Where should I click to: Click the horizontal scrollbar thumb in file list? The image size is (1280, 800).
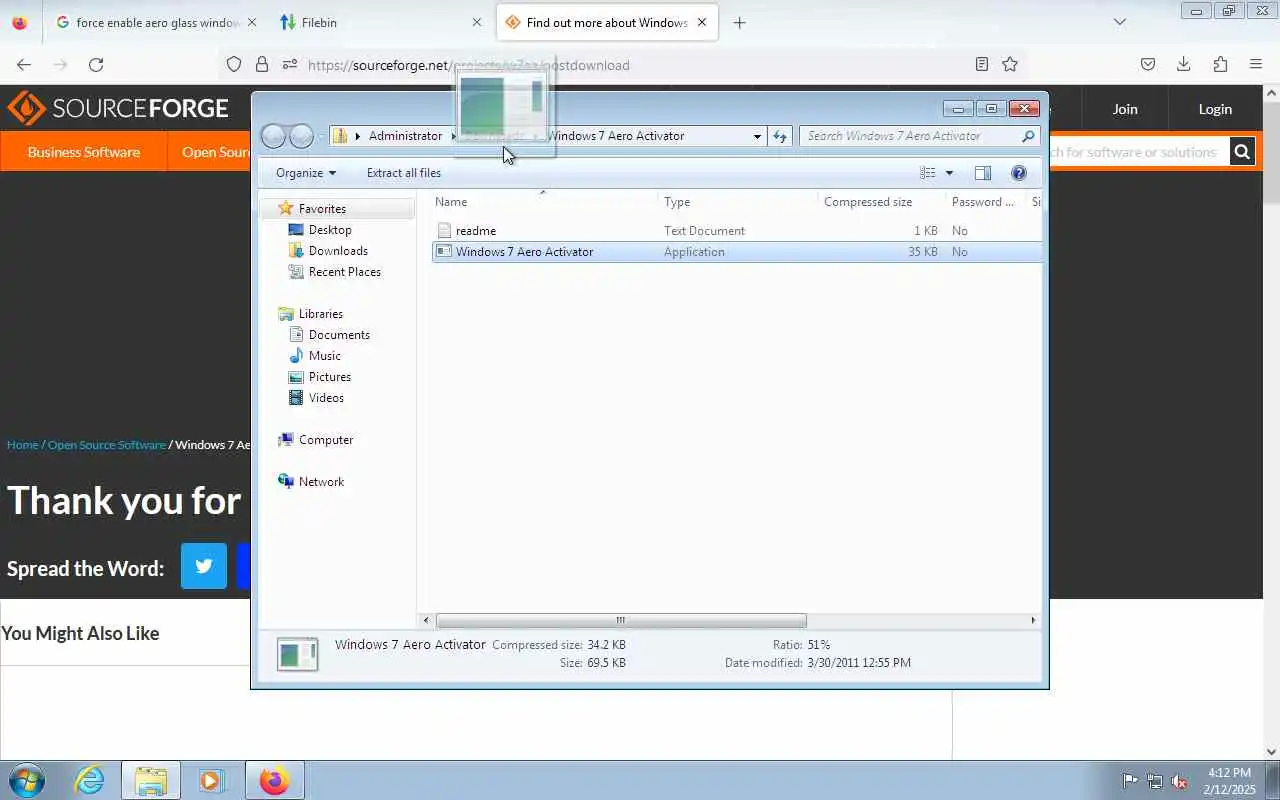[621, 620]
